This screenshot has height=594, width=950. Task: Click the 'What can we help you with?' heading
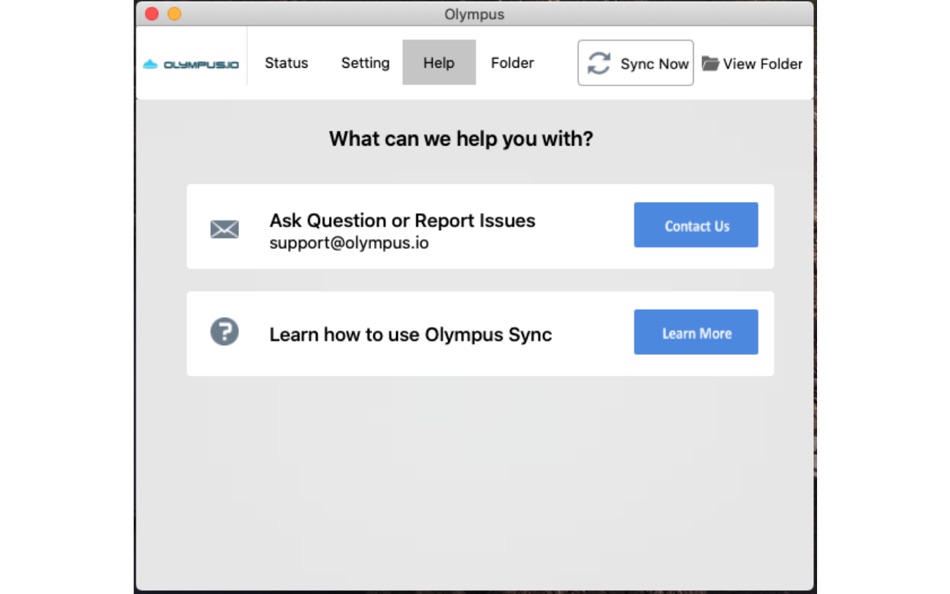tap(461, 139)
